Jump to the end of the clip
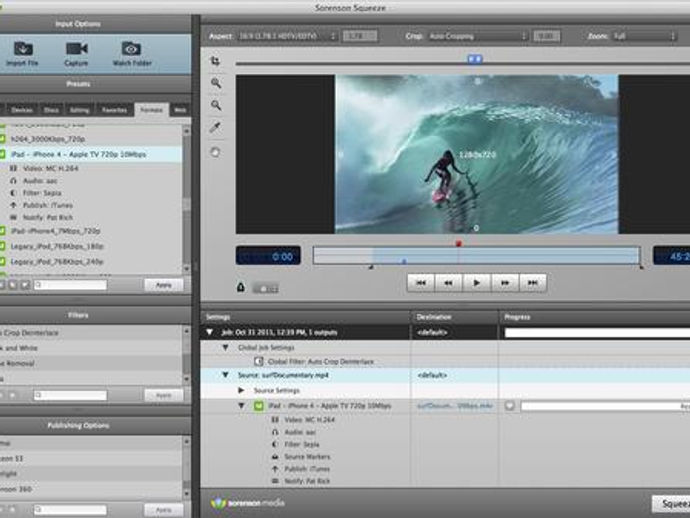The width and height of the screenshot is (690, 518). pos(532,283)
